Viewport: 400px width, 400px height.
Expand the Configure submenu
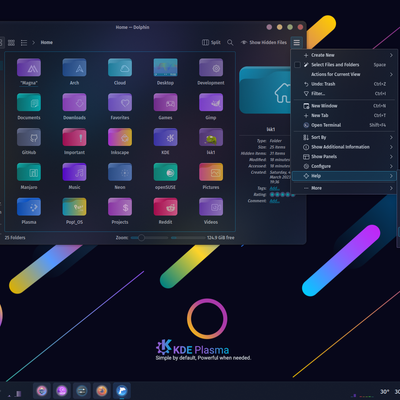point(344,166)
